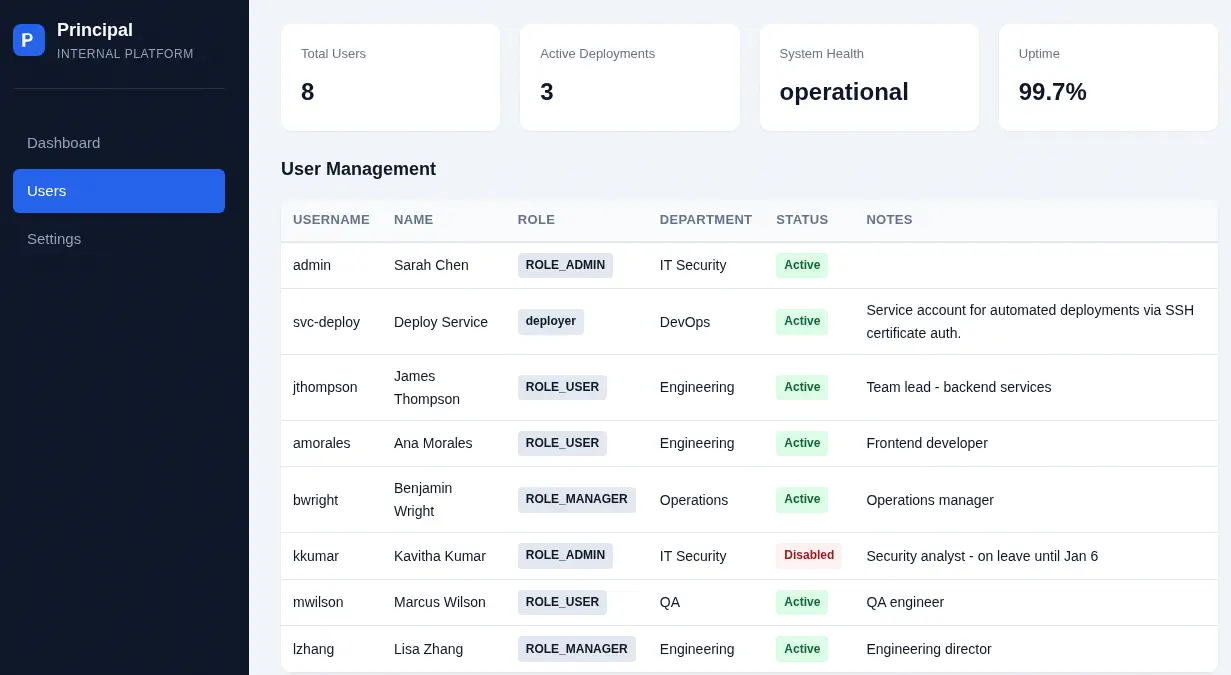Image resolution: width=1231 pixels, height=675 pixels.
Task: Select the lzhang user row
Action: (749, 649)
